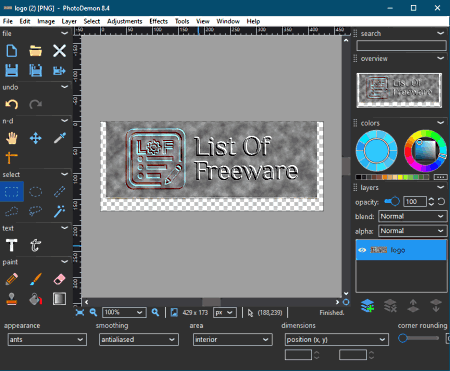This screenshot has height=371, width=450.
Task: Open the Image menu
Action: click(46, 21)
